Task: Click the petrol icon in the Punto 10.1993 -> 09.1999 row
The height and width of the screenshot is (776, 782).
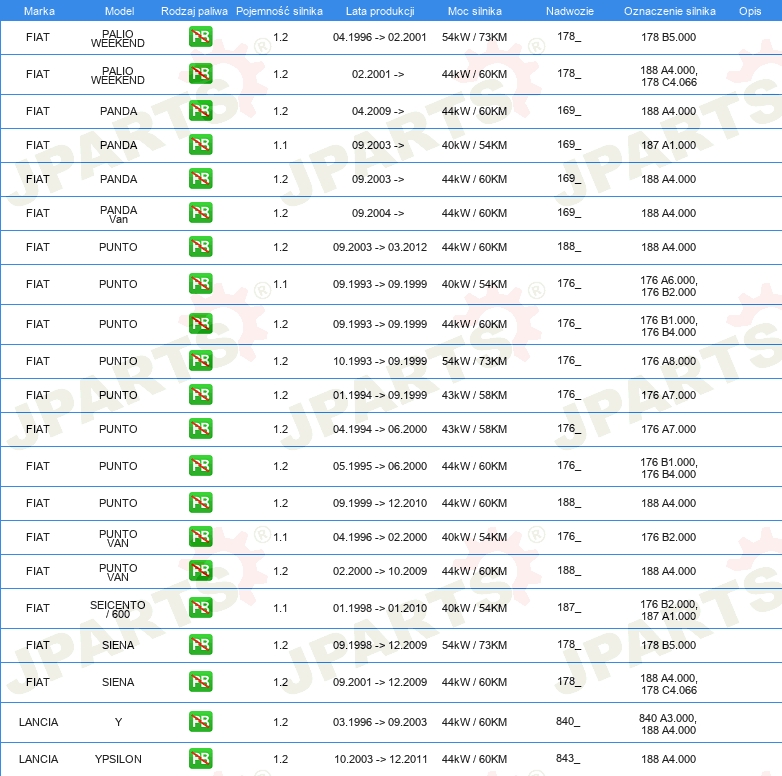Action: pos(200,361)
